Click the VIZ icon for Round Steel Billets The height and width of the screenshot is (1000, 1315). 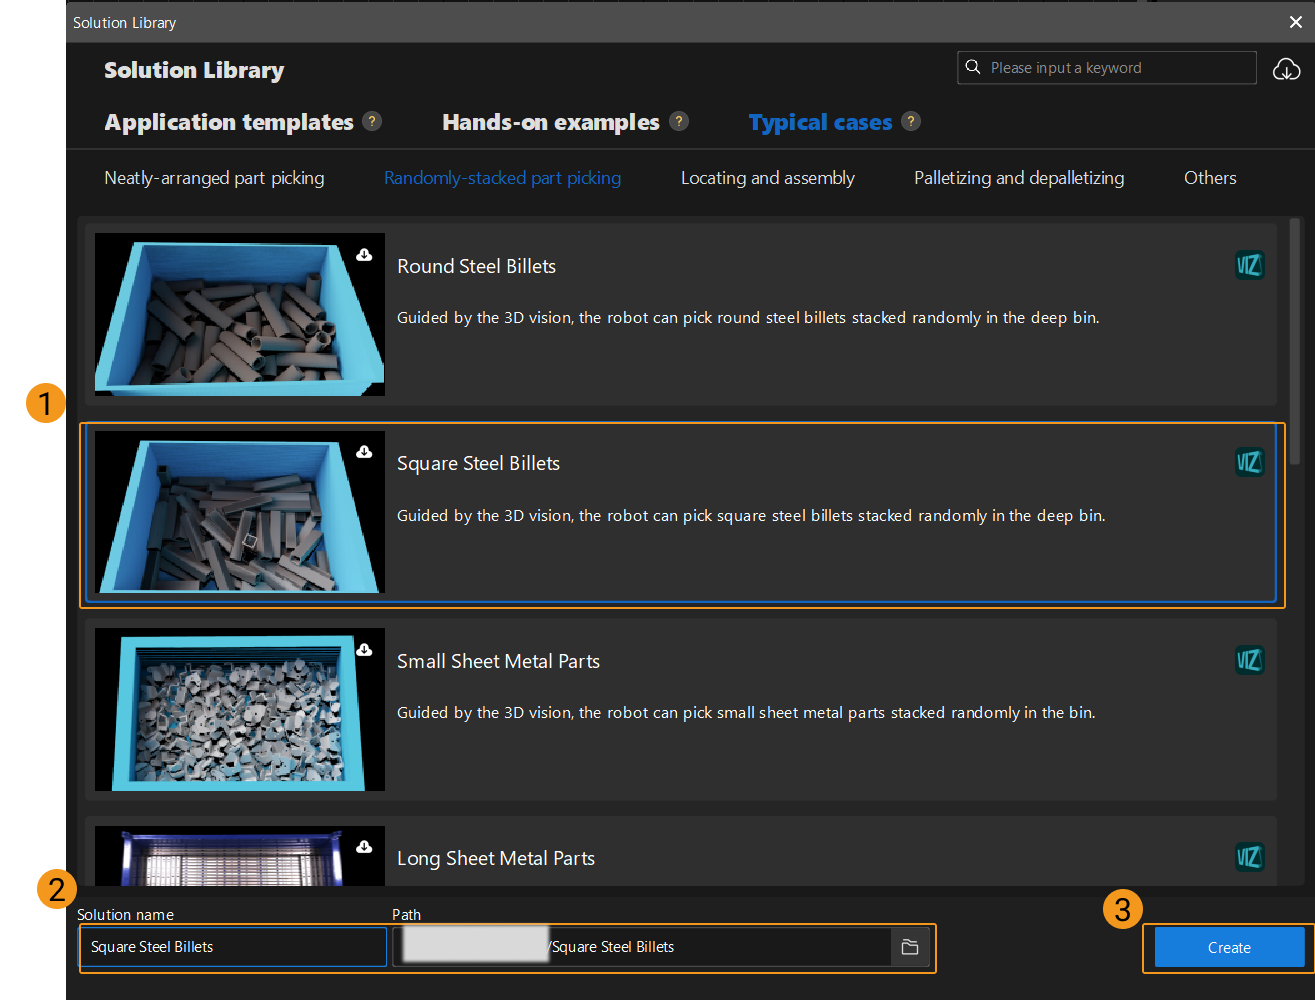click(x=1249, y=264)
